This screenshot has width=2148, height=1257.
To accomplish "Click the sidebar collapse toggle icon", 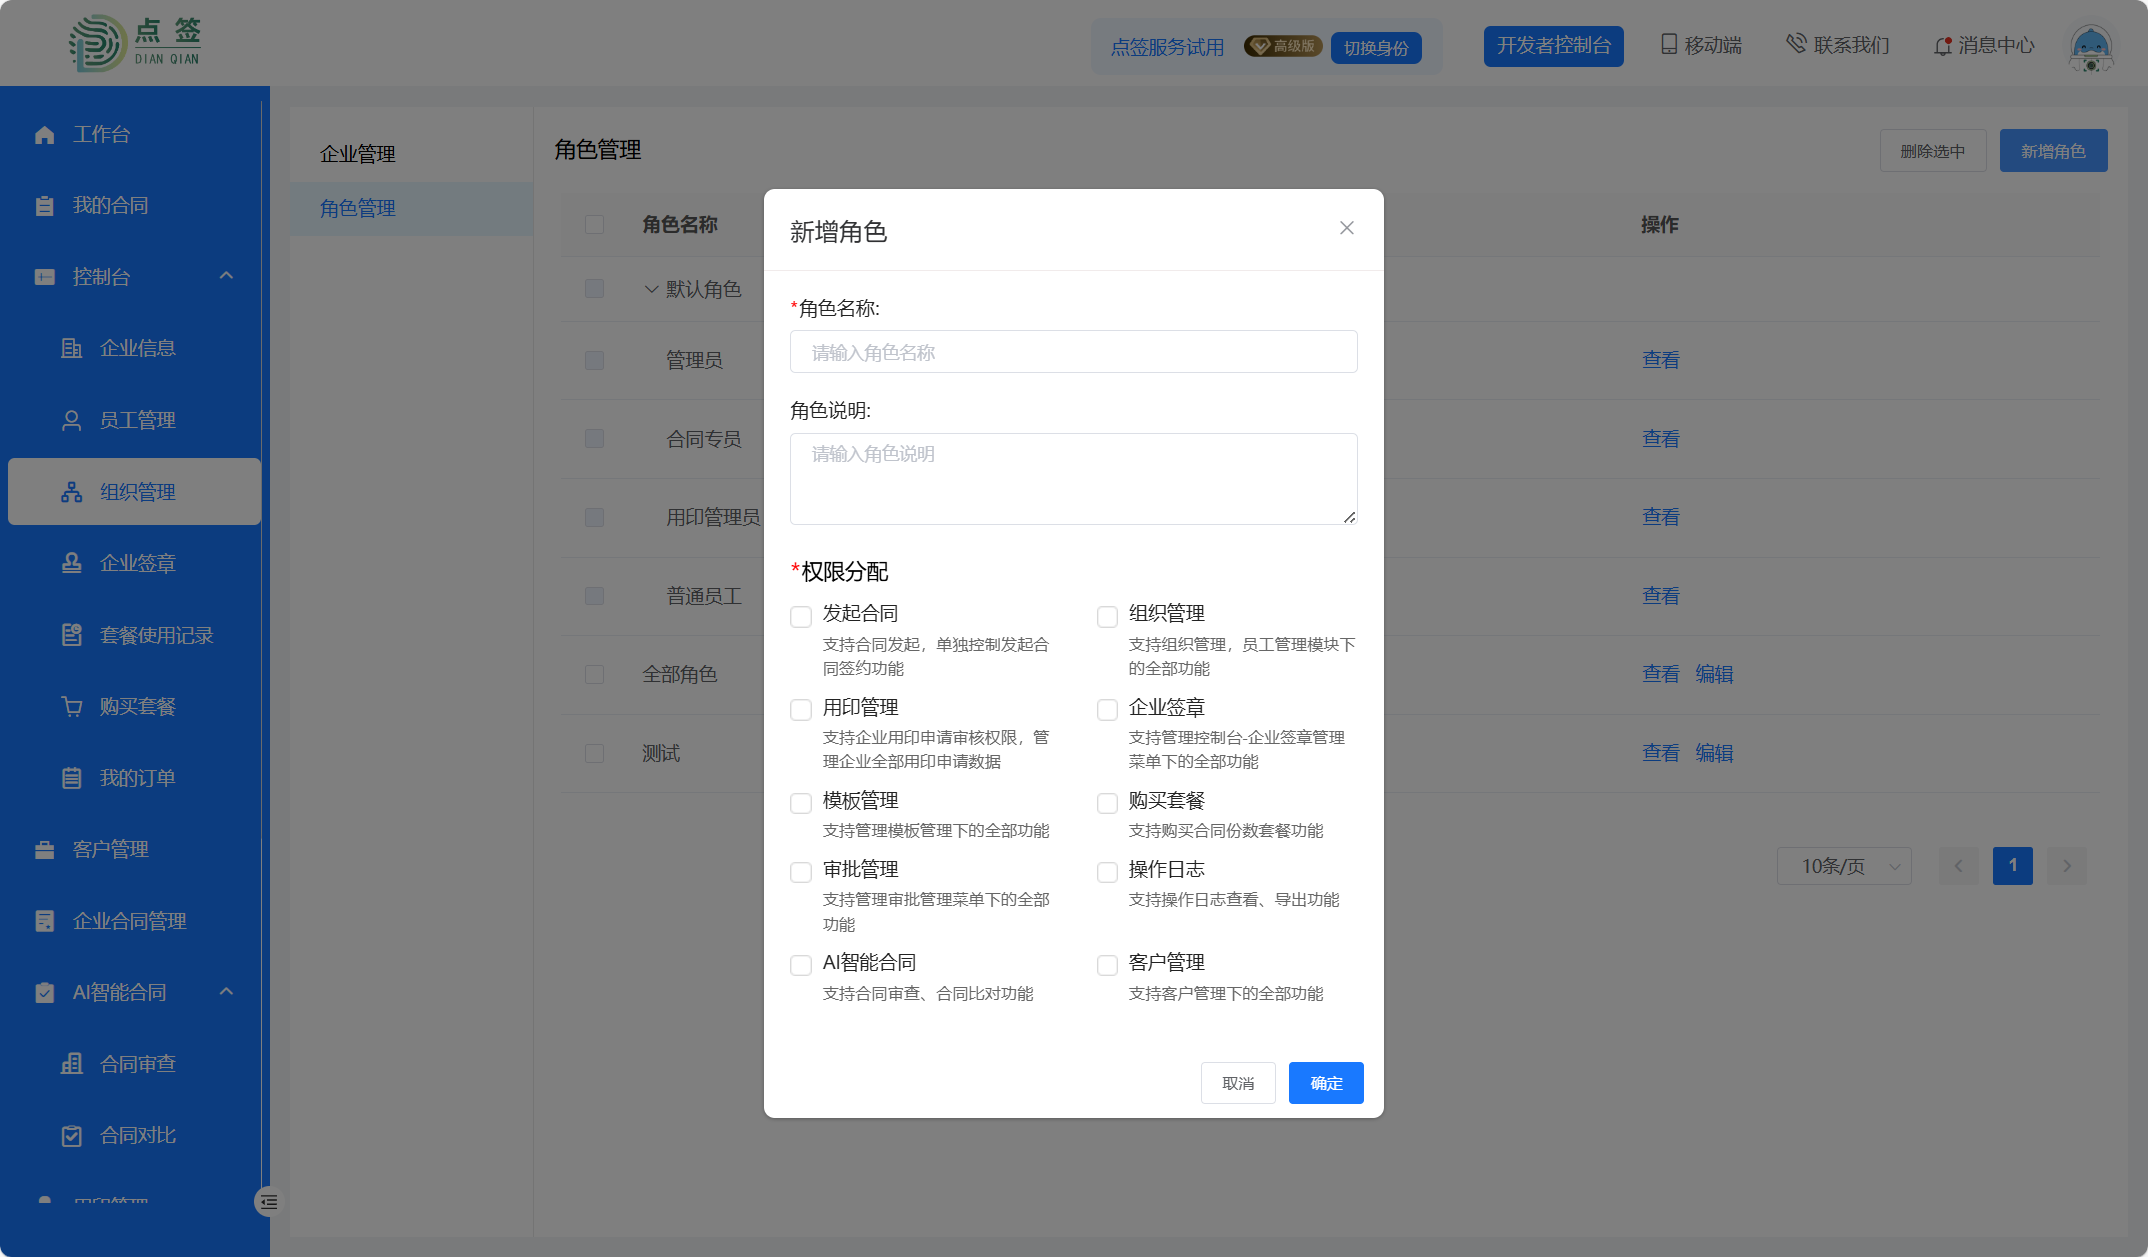I will coord(268,1202).
